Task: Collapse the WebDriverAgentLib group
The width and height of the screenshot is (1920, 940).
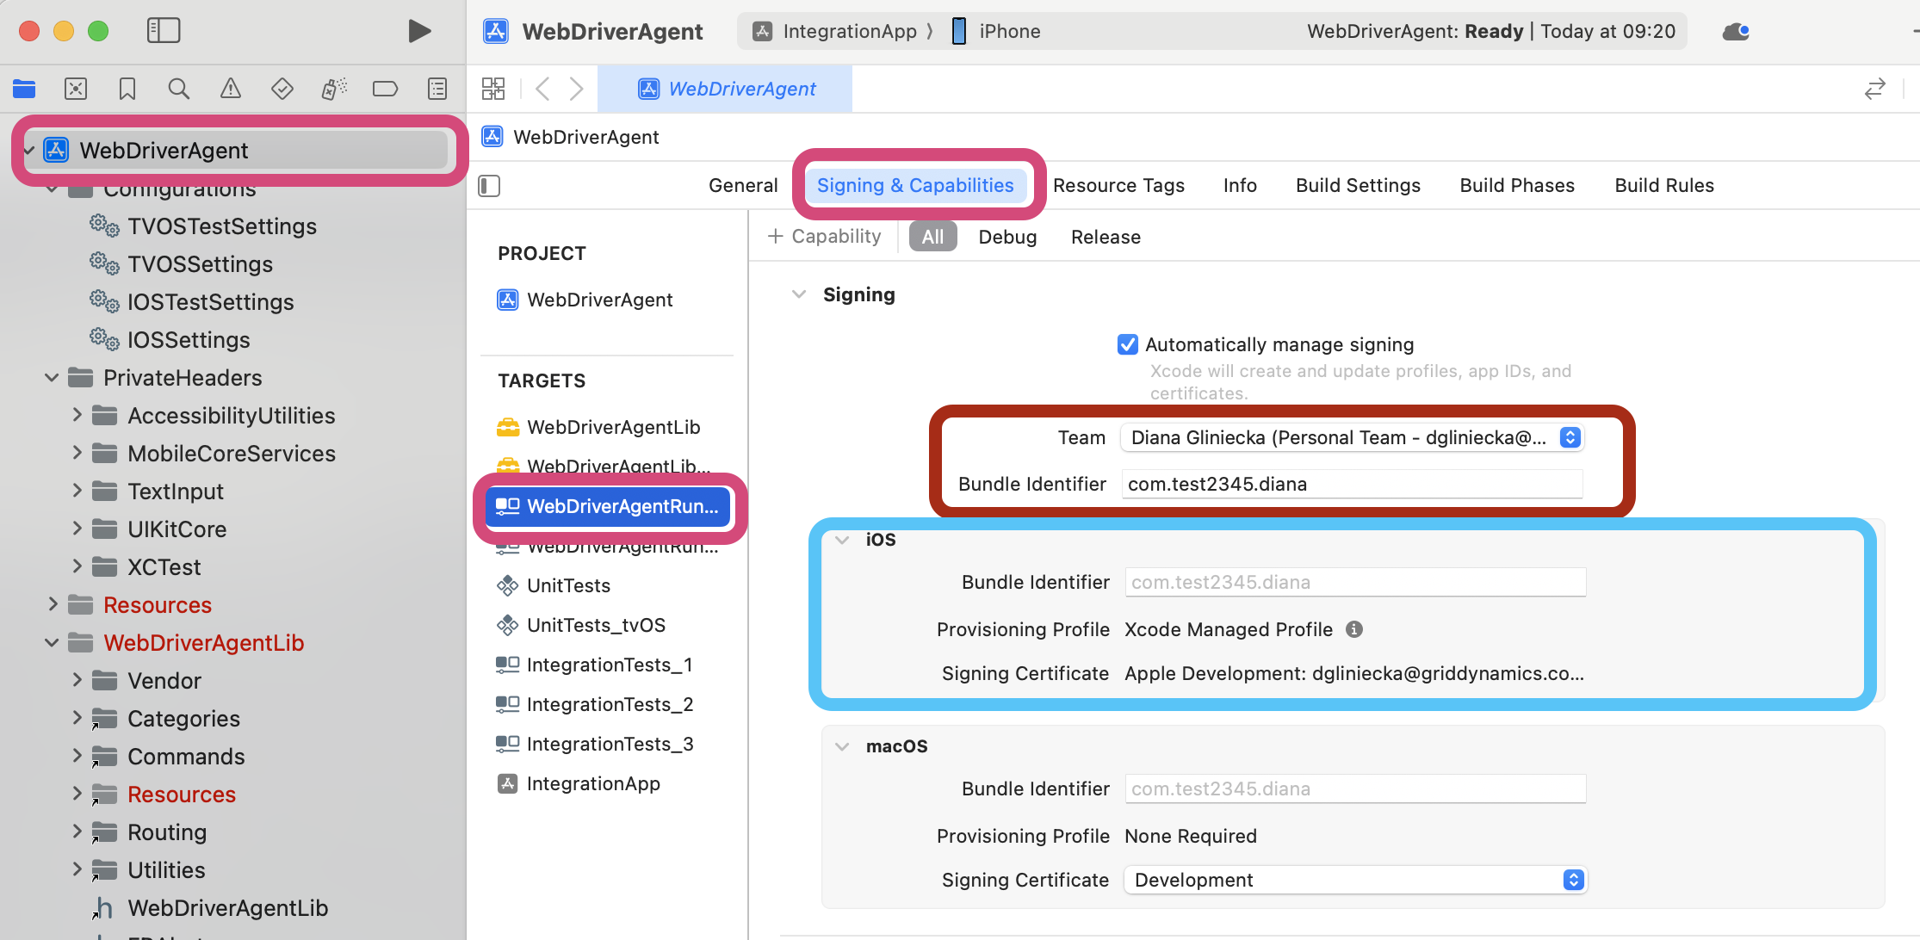Action: click(x=52, y=643)
